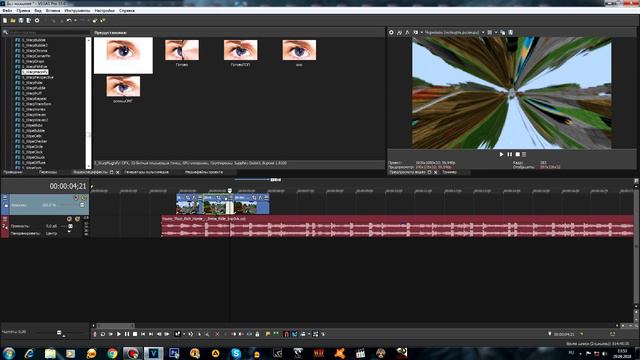Open Chrome from the Windows taskbar
The height and width of the screenshot is (360, 640).
point(112,353)
